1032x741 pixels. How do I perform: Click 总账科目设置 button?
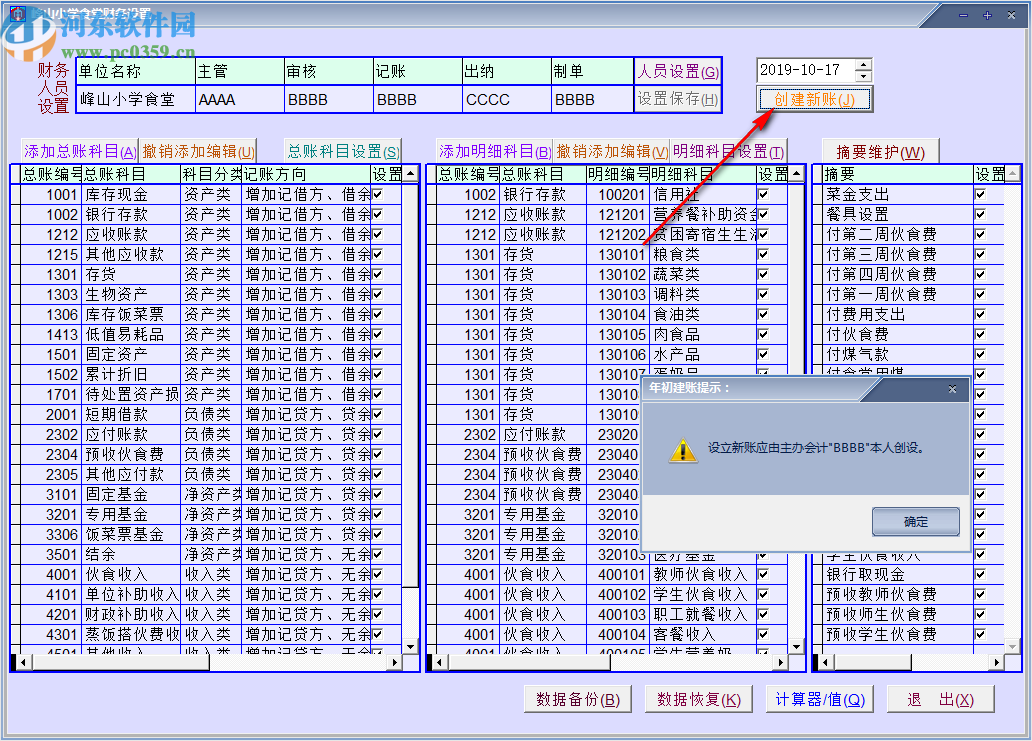[x=342, y=151]
